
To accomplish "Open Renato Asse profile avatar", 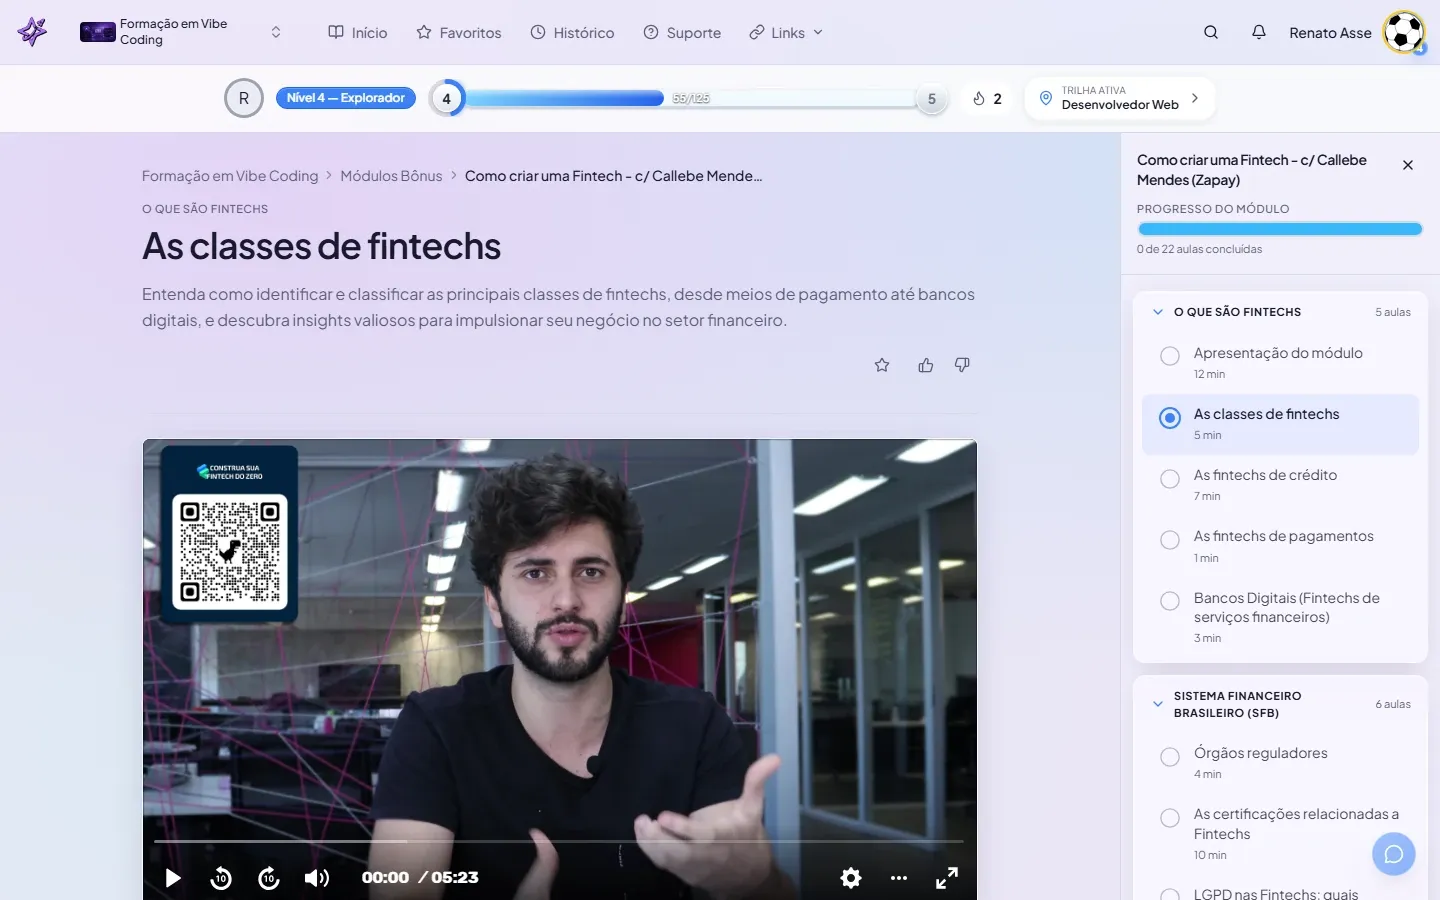I will 1404,32.
